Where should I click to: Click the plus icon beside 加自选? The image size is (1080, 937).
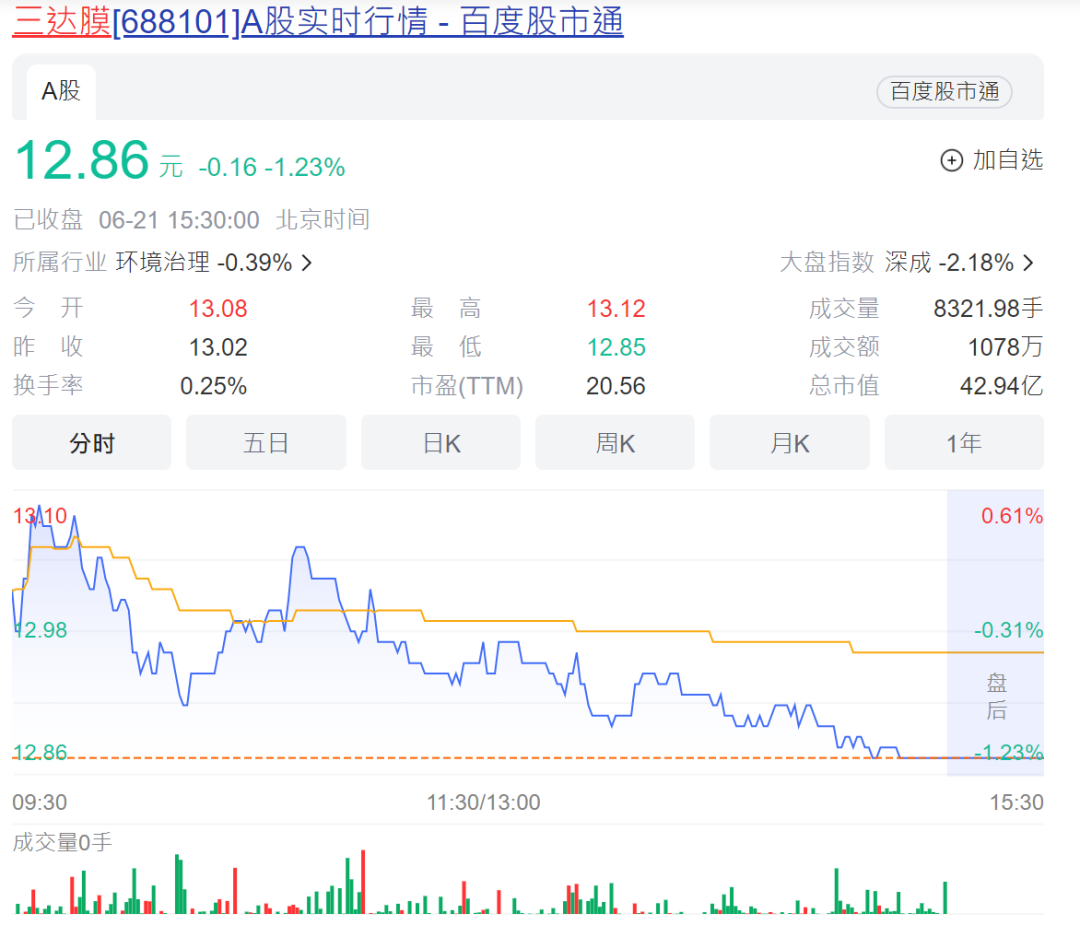click(x=951, y=160)
